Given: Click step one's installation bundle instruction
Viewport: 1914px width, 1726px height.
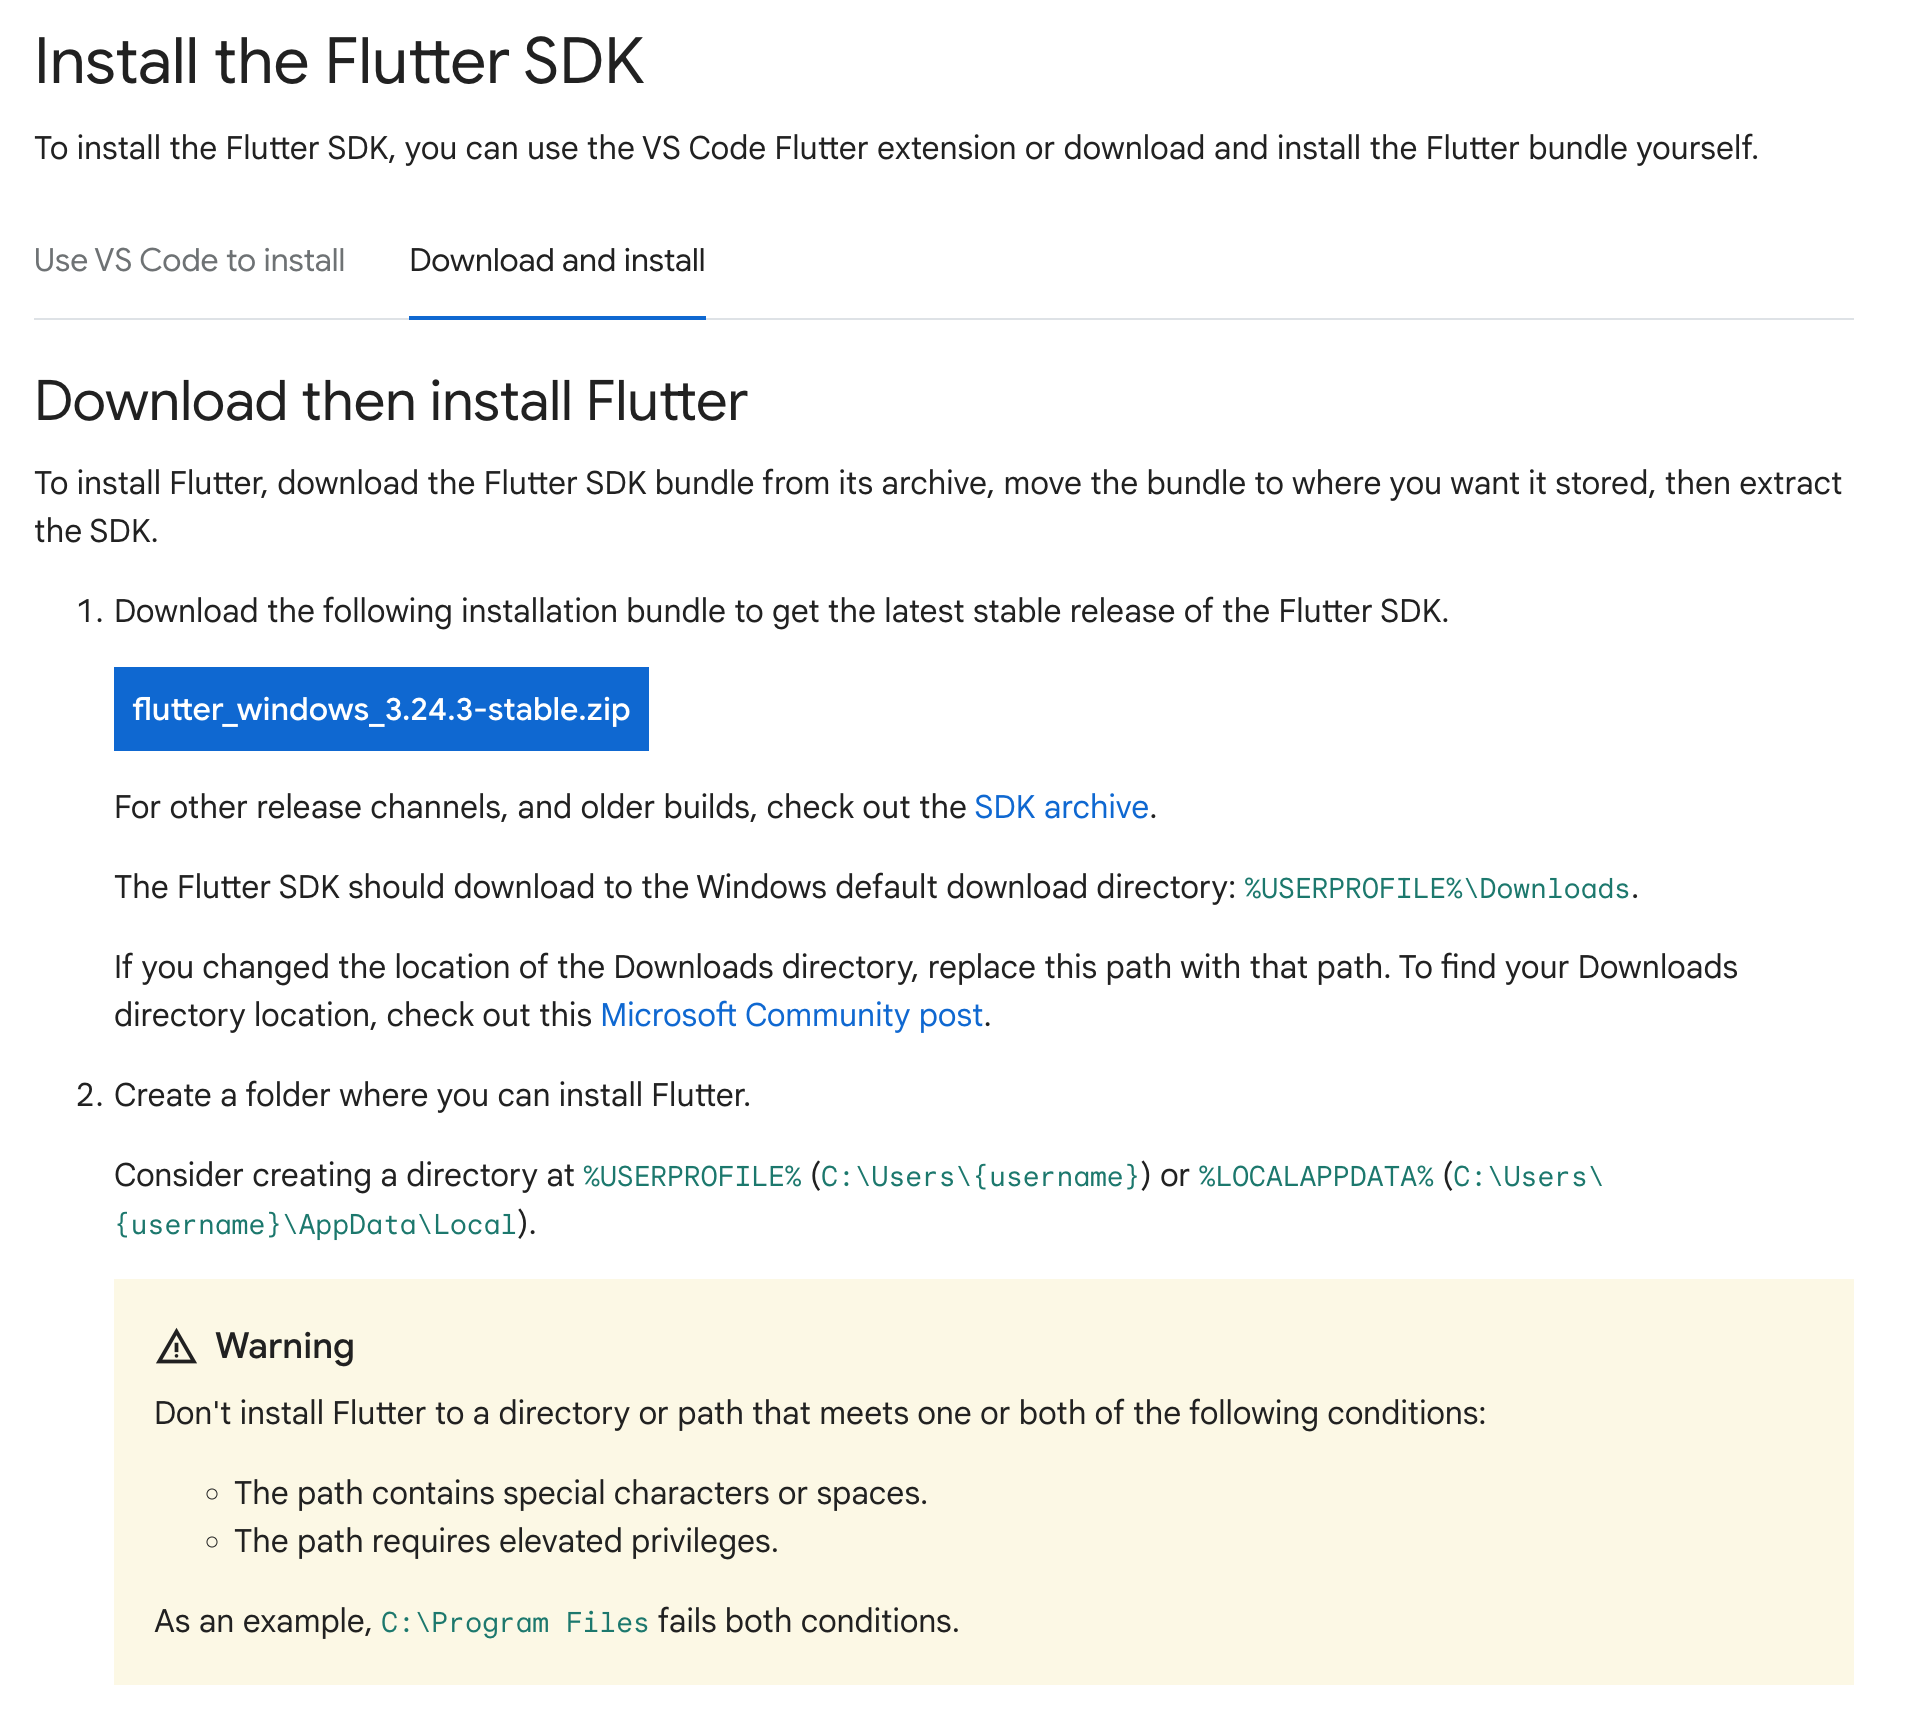Looking at the screenshot, I should [x=781, y=611].
